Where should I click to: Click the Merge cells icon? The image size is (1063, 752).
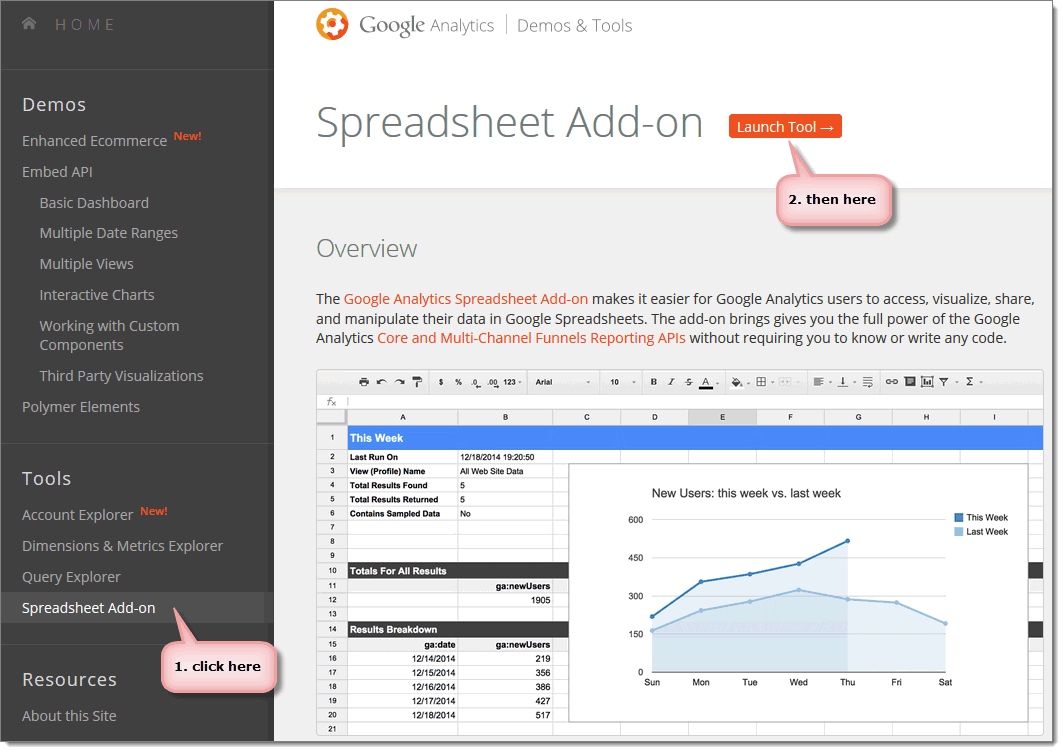(x=785, y=382)
